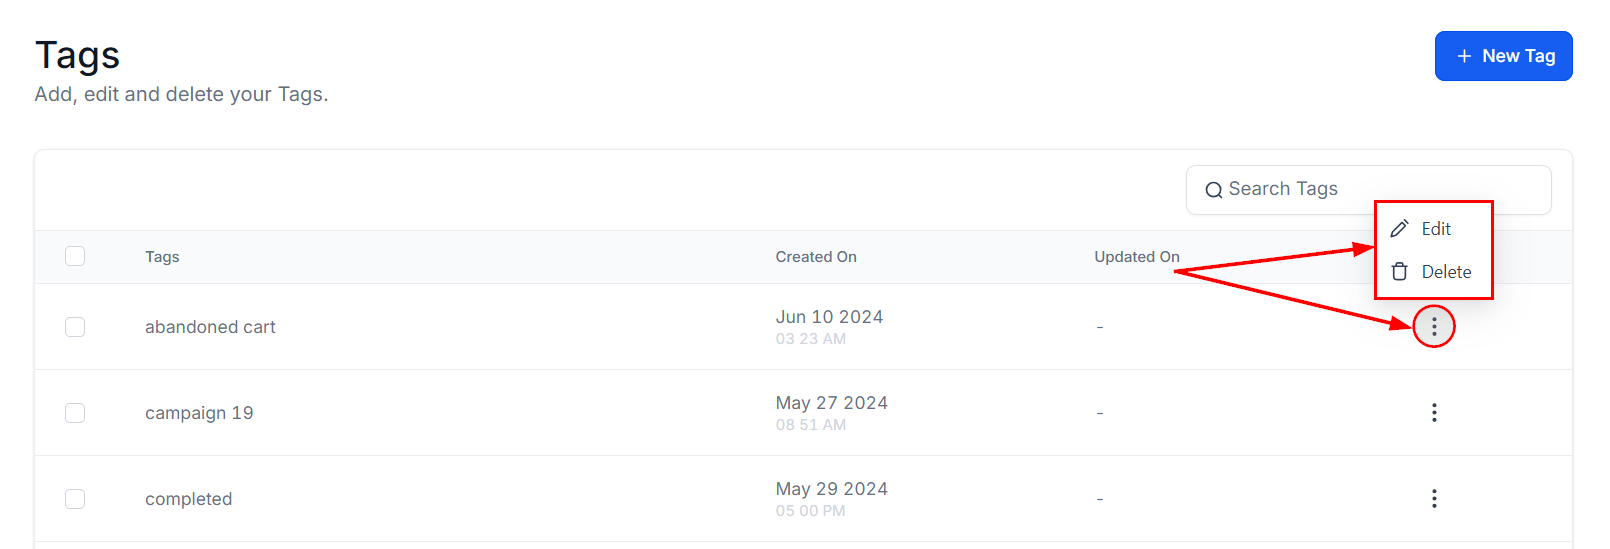Click the trash Delete icon
This screenshot has width=1610, height=549.
1399,272
